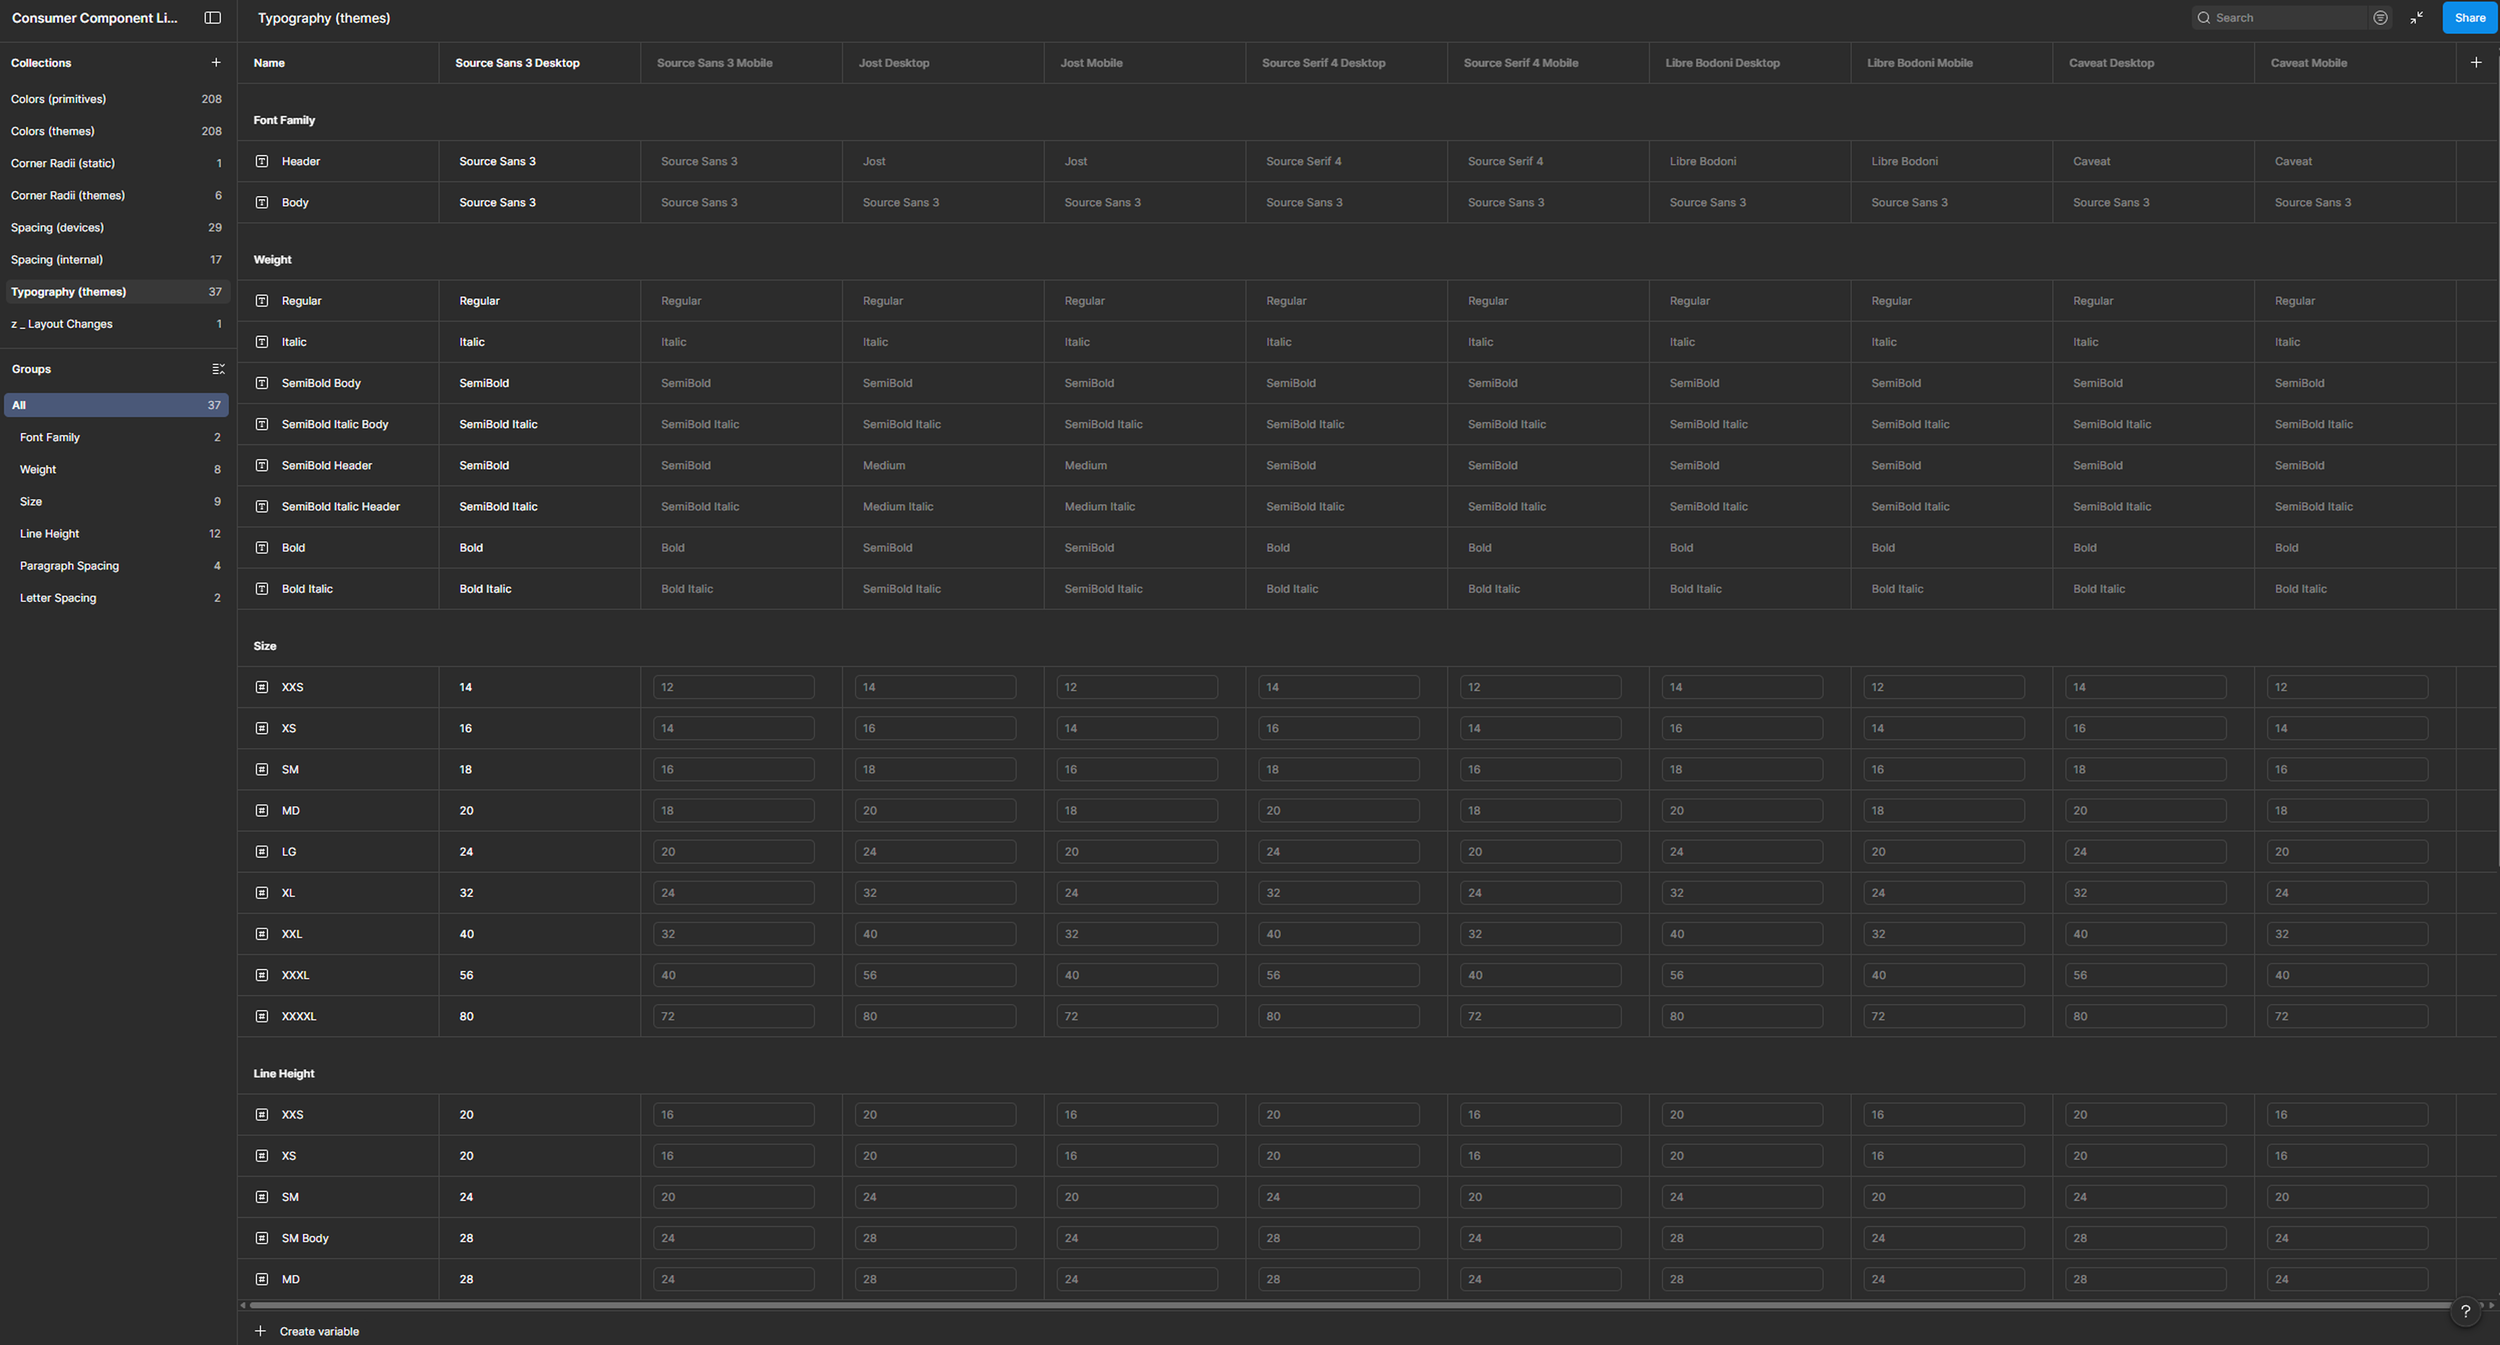Click the minimize panel arrows icon
This screenshot has height=1345, width=2500.
point(2417,18)
